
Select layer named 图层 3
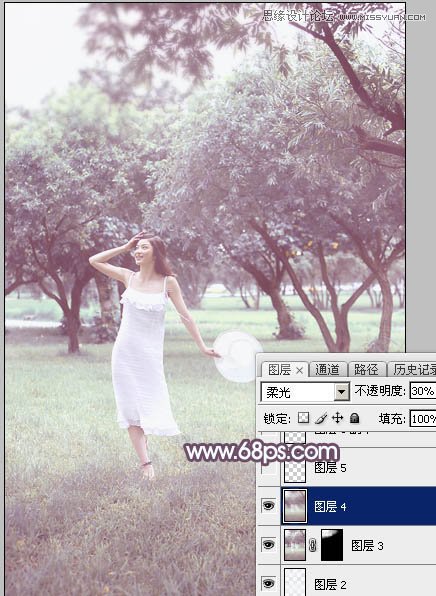point(367,546)
